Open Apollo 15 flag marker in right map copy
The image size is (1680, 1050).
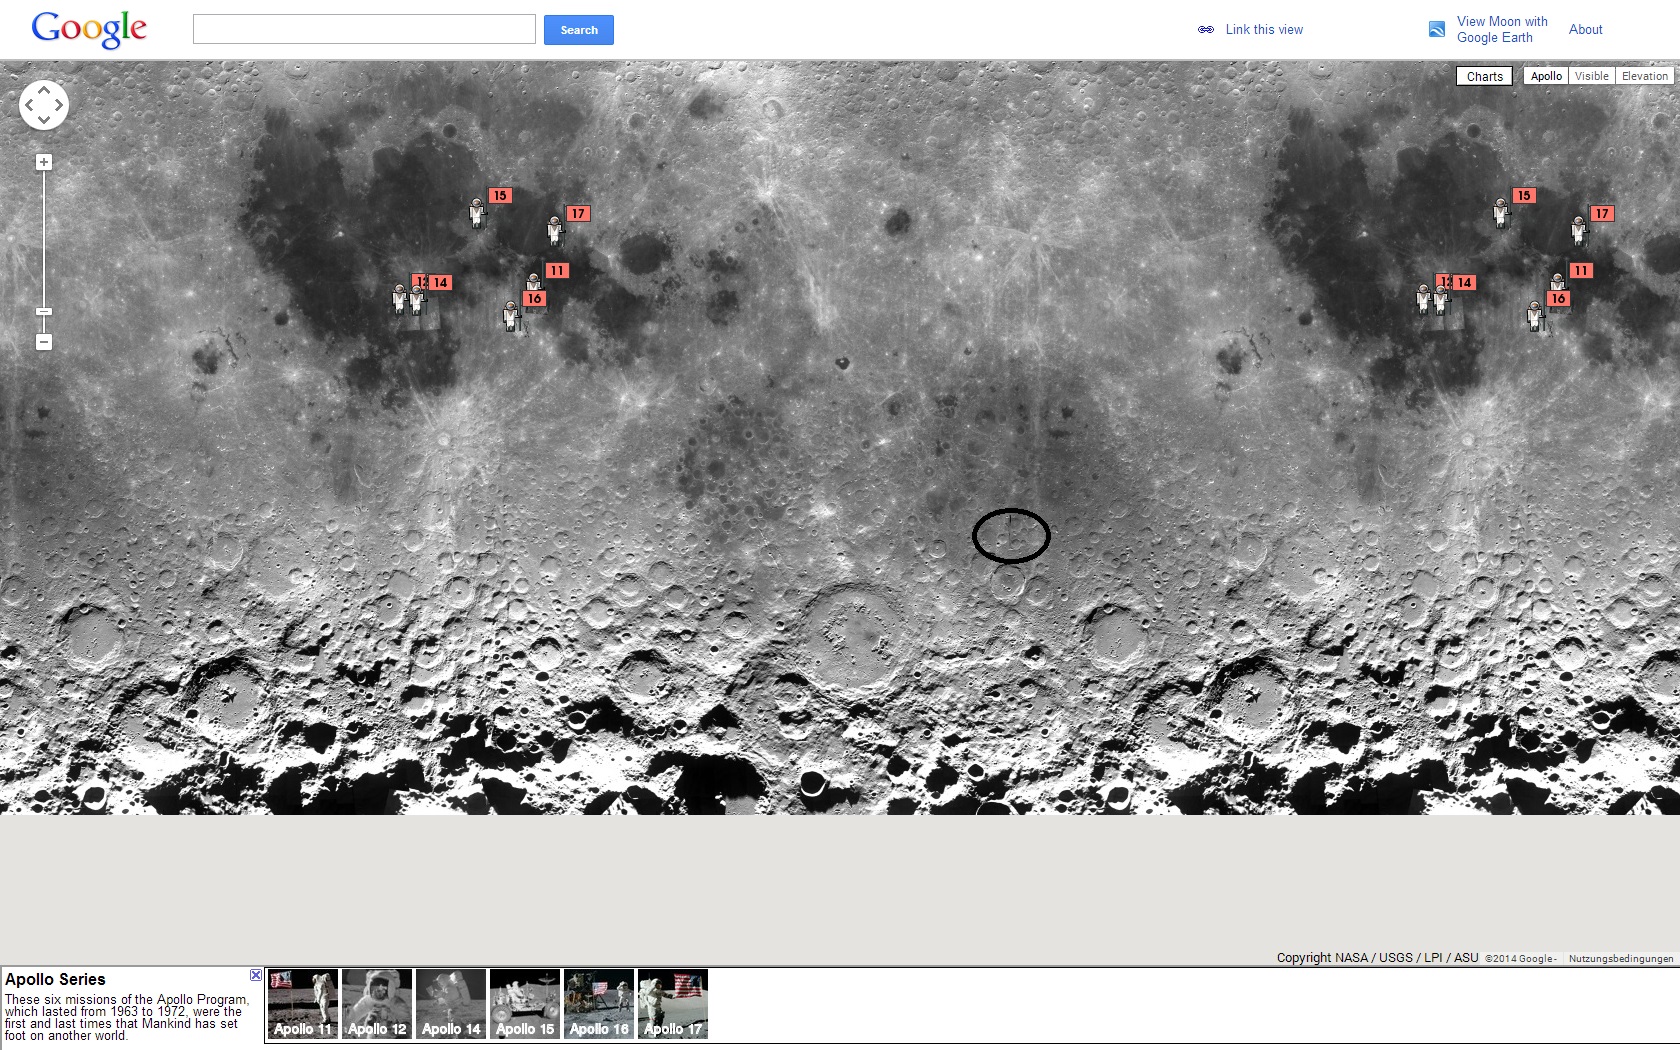[x=1523, y=196]
